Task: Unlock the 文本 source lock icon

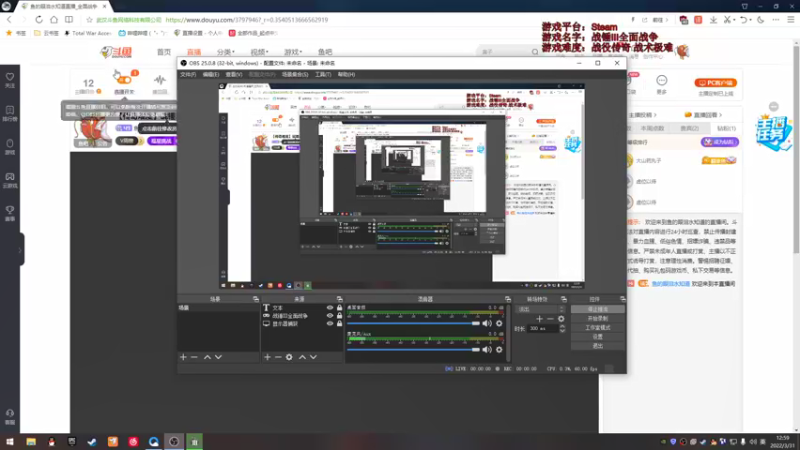Action: point(339,308)
